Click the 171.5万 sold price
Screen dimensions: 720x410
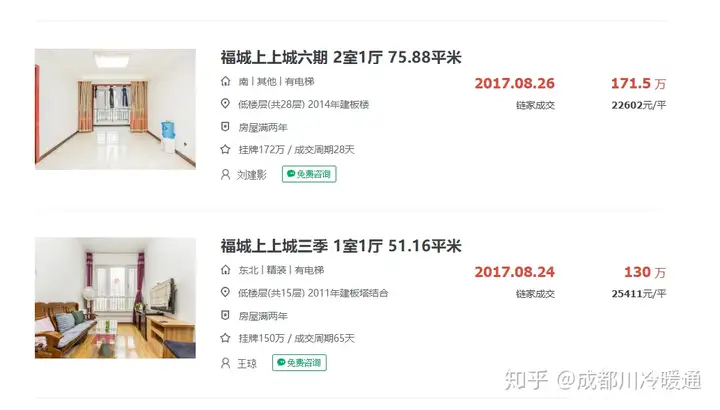[x=638, y=84]
